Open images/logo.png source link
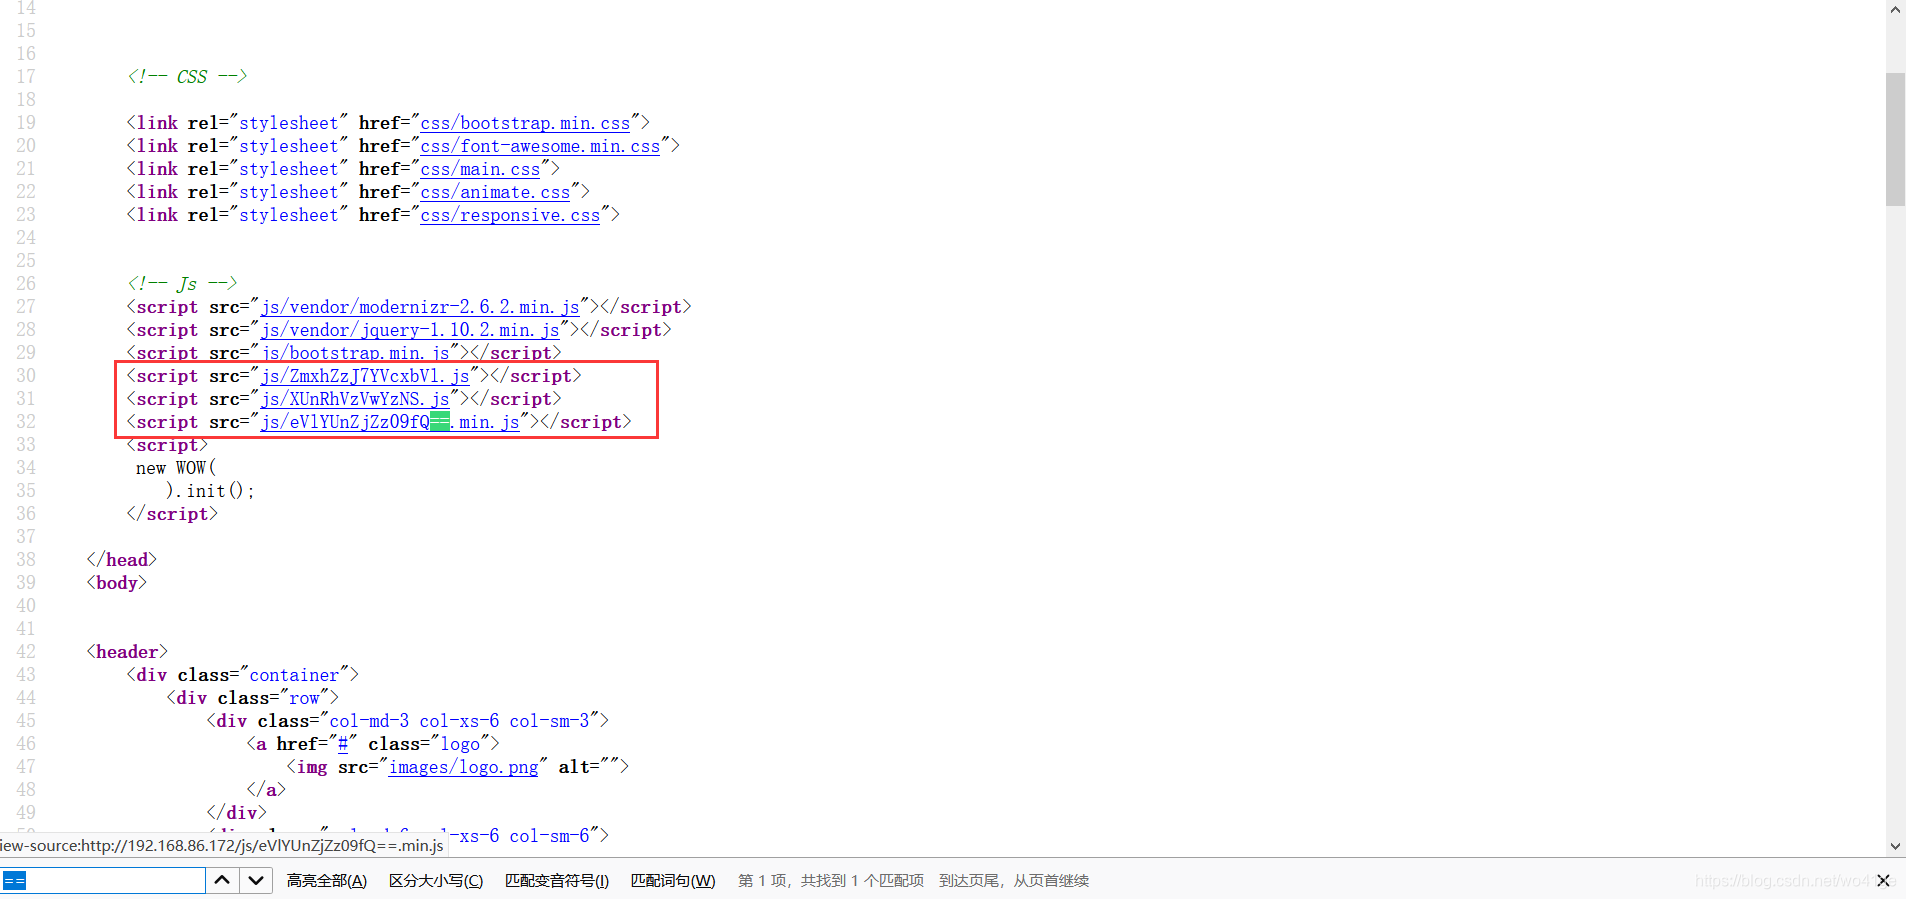This screenshot has width=1906, height=899. click(464, 767)
